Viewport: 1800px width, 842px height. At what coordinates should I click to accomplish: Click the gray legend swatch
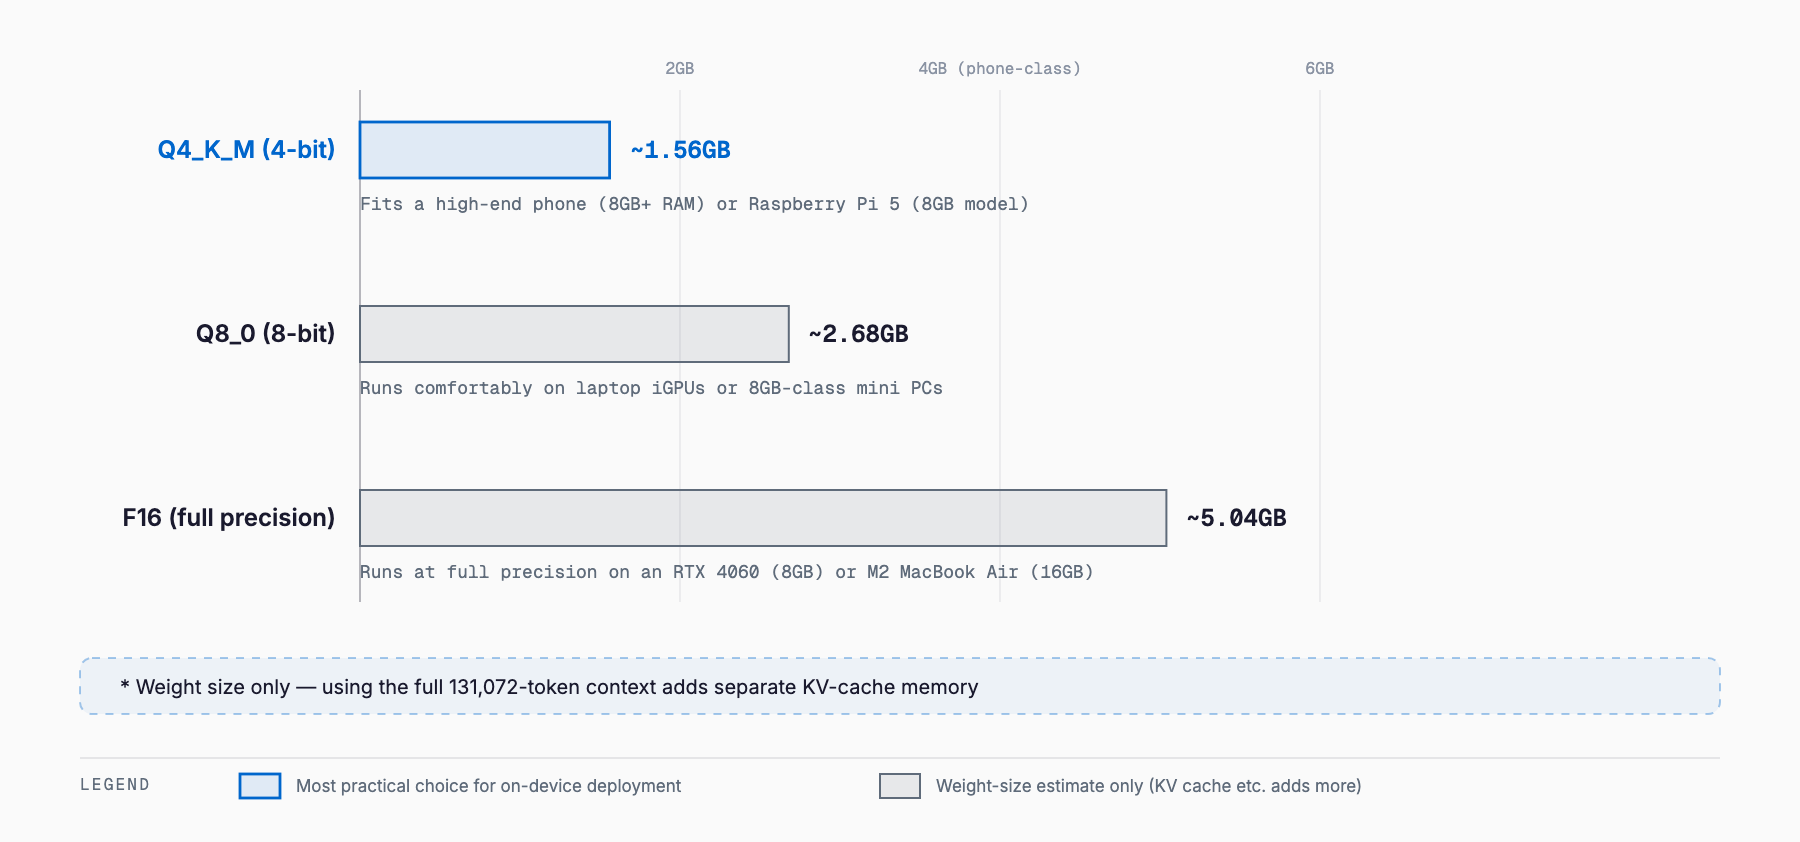tap(900, 786)
